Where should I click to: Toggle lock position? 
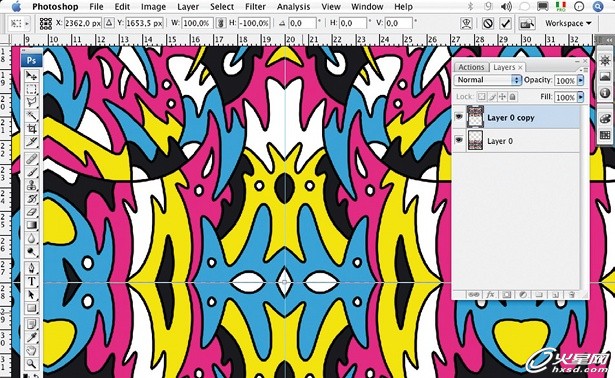click(502, 96)
